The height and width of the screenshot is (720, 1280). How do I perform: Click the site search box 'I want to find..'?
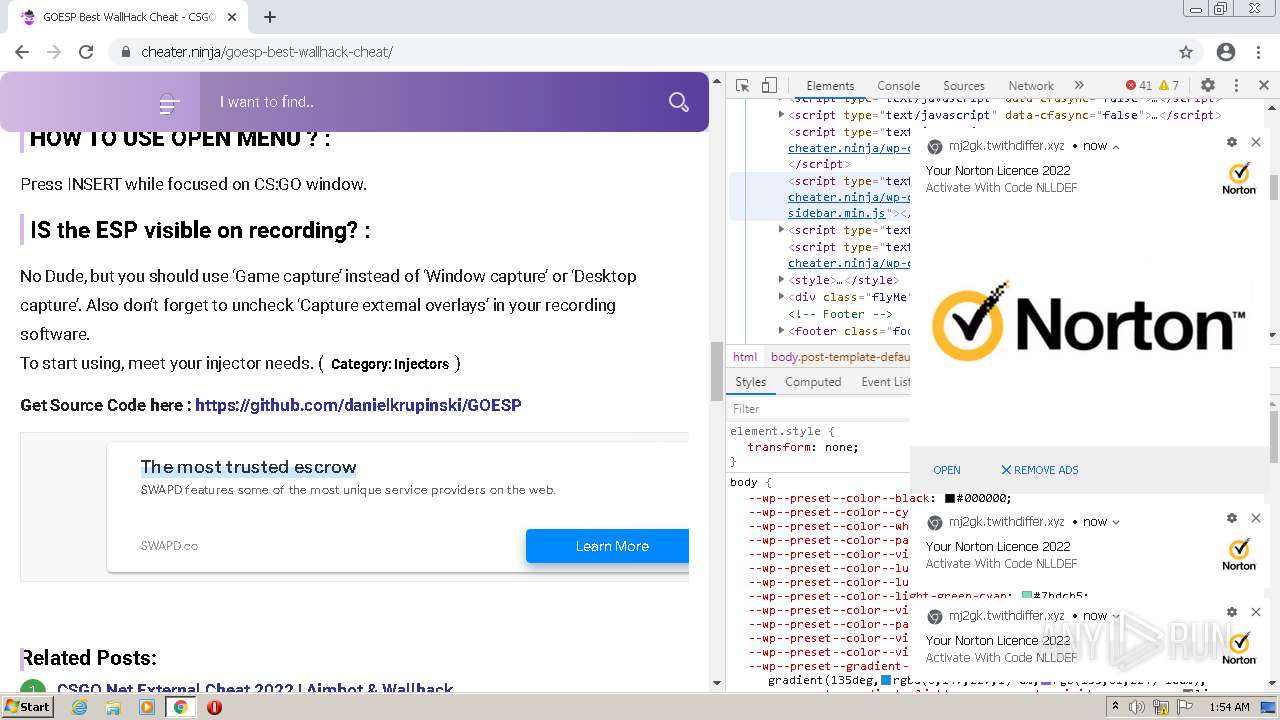[430, 102]
